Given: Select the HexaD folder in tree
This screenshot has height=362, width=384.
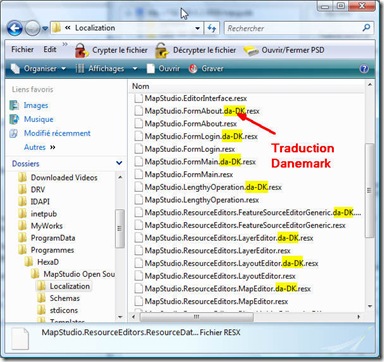Looking at the screenshot, I should click(42, 262).
